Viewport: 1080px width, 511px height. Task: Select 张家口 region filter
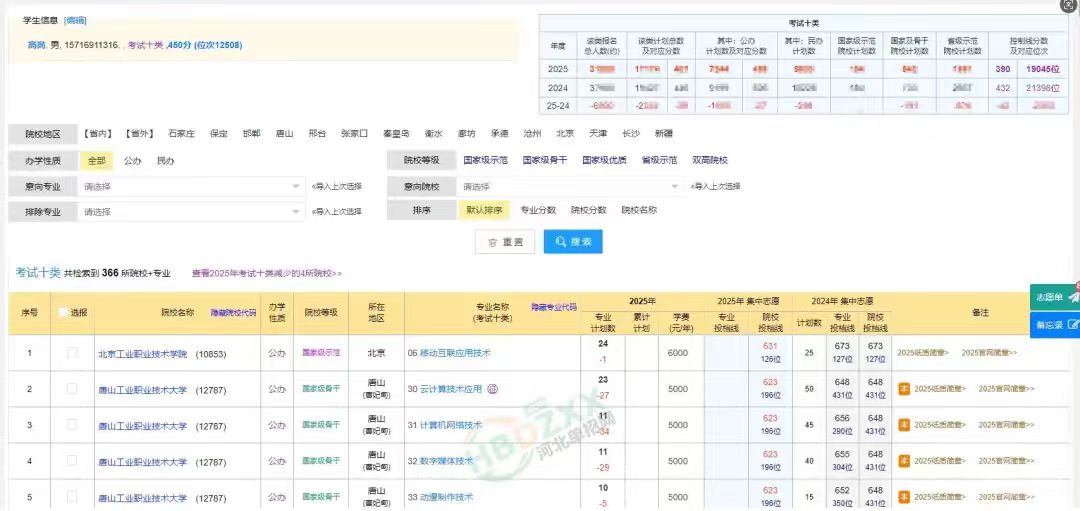tap(355, 134)
